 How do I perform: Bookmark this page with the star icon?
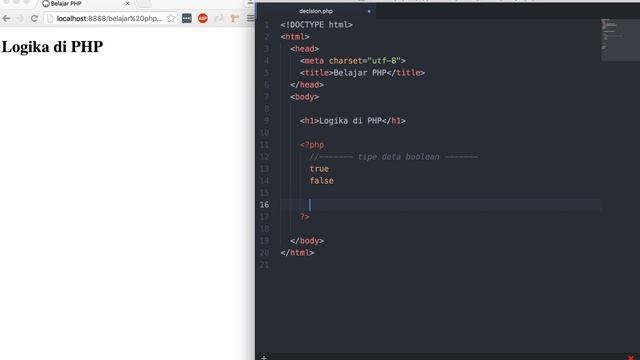click(x=171, y=18)
